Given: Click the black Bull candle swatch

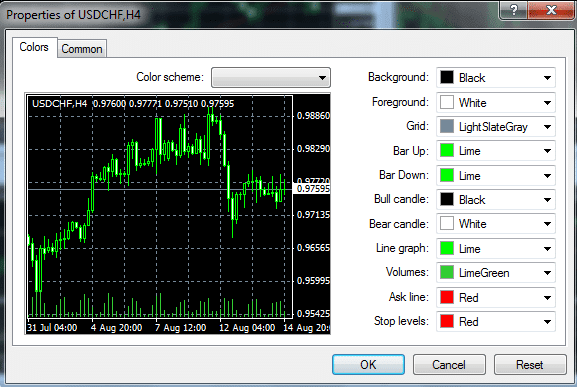Looking at the screenshot, I should (x=447, y=199).
